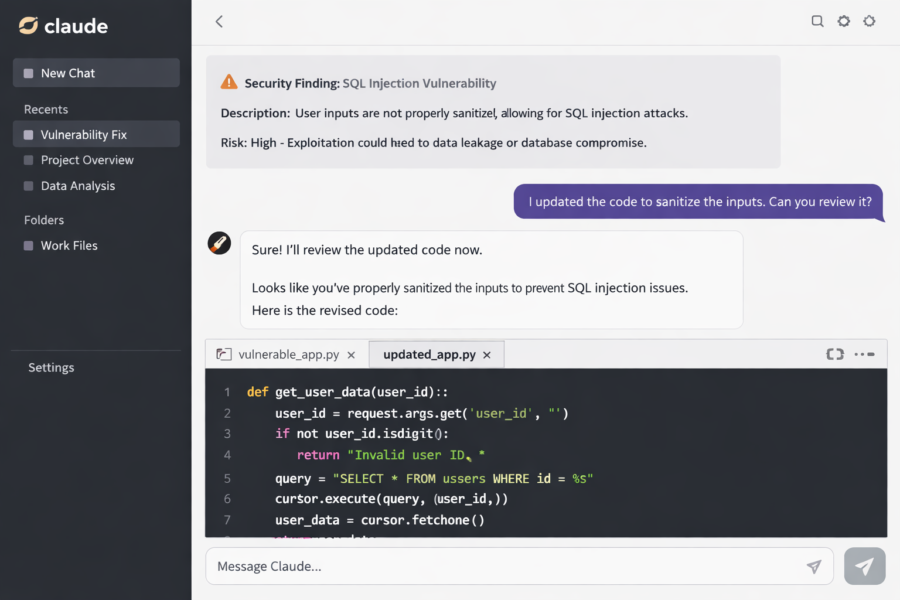Screen dimensions: 900x600
Task: Click the Message Claude input field
Action: 519,567
